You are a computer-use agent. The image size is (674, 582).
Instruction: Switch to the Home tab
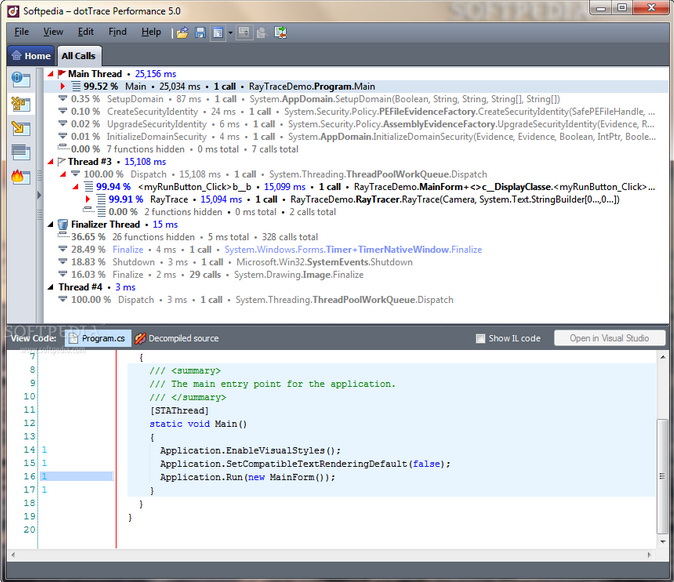tap(31, 56)
